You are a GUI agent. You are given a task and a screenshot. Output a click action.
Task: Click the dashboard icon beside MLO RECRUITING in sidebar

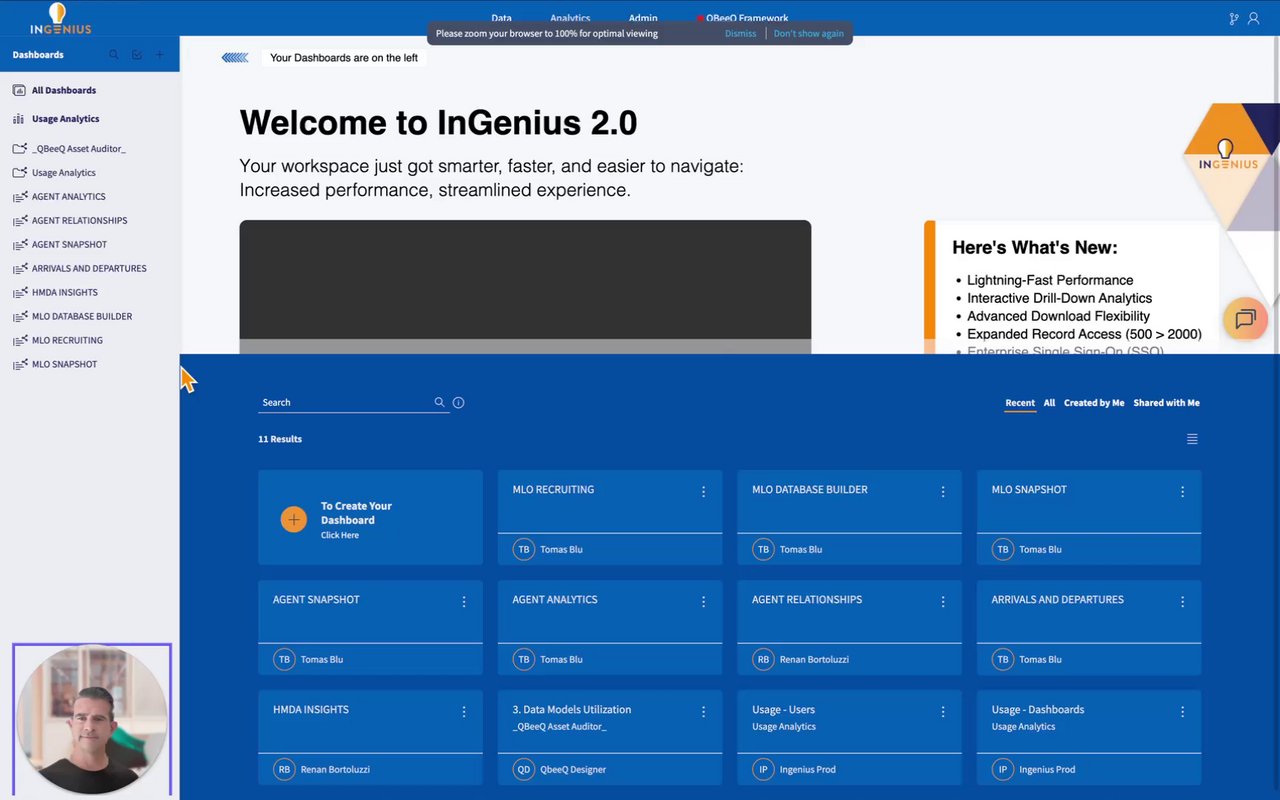pos(19,340)
